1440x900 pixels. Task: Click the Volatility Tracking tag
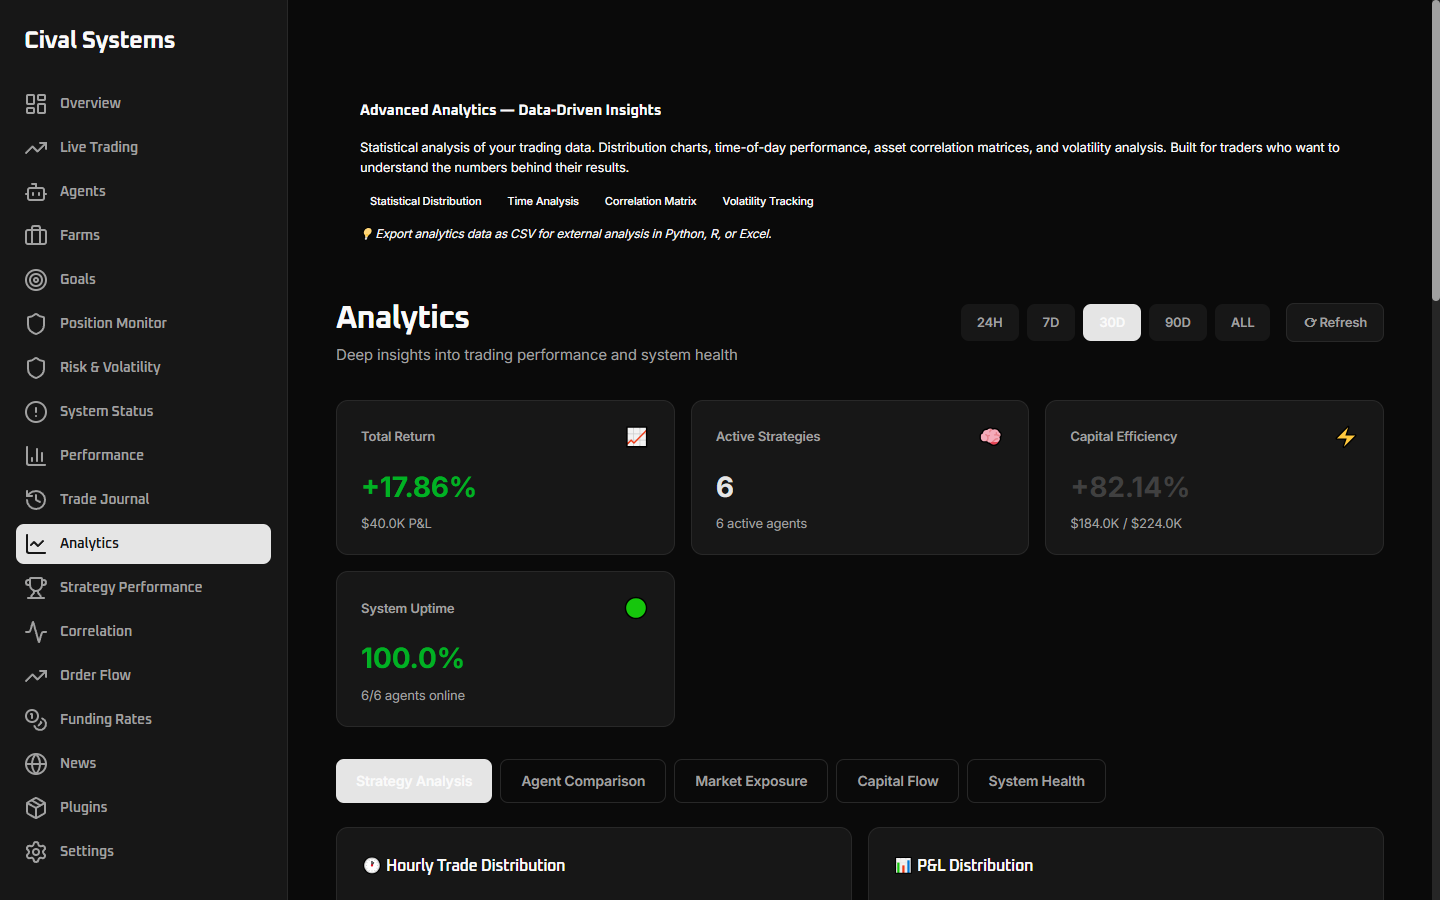pyautogui.click(x=768, y=201)
